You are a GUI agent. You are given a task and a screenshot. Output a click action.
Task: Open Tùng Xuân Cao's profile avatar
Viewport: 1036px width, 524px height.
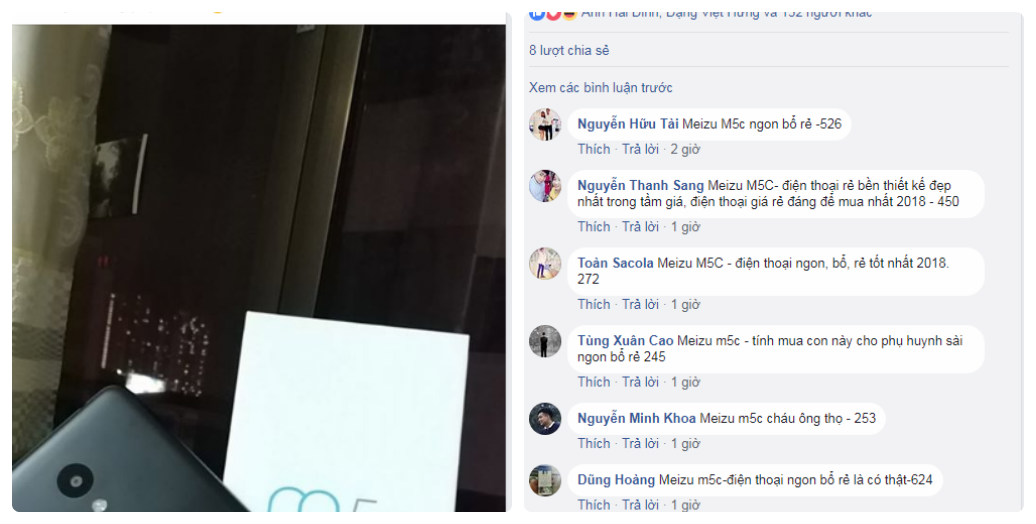click(545, 341)
